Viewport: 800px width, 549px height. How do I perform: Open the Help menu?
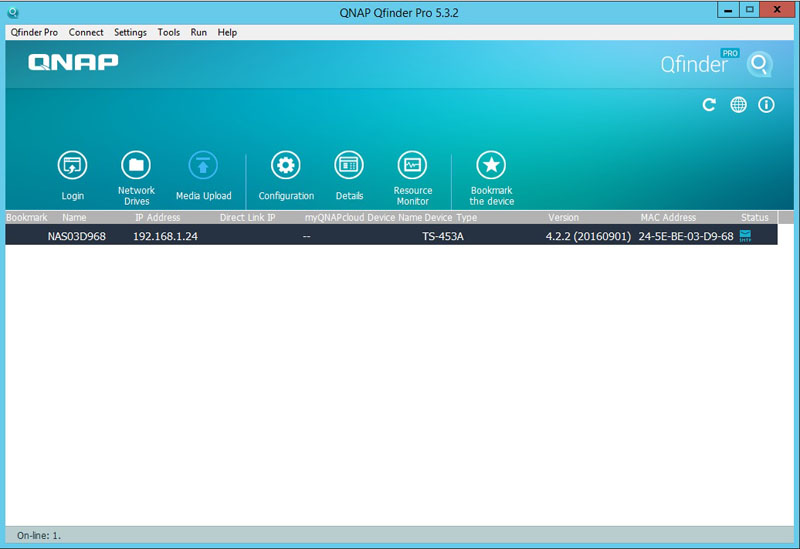(x=227, y=32)
